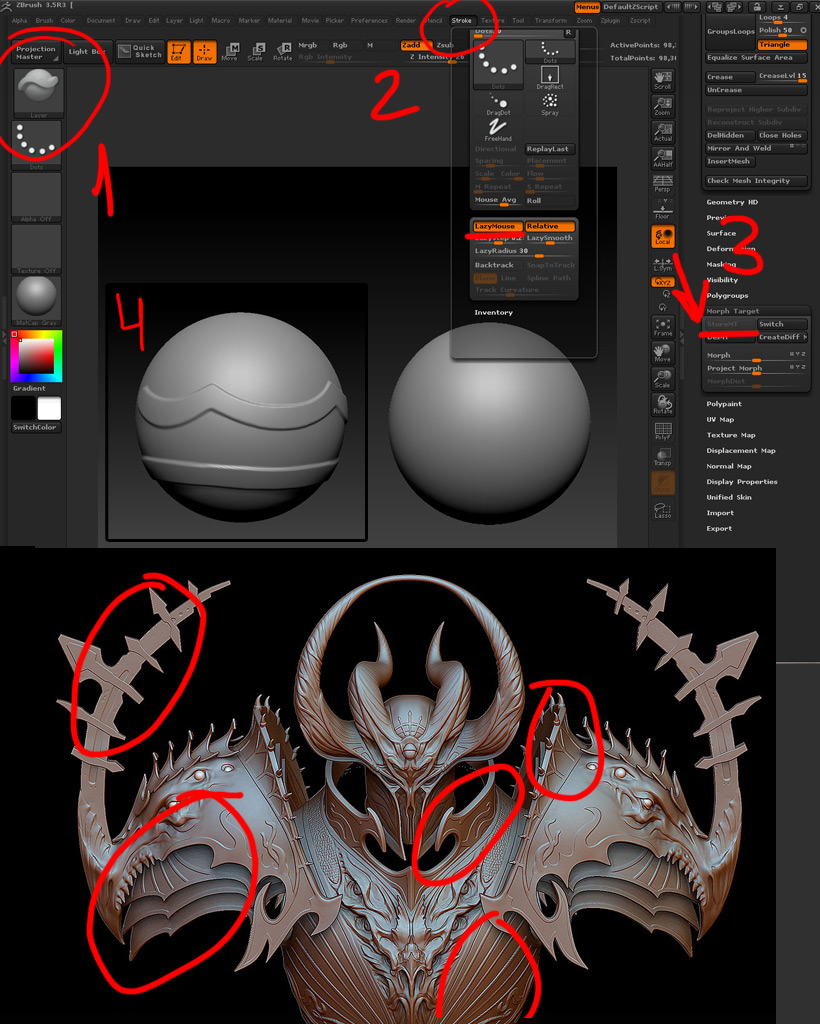Viewport: 820px width, 1024px height.
Task: Toggle Local transformations button
Action: click(x=663, y=236)
